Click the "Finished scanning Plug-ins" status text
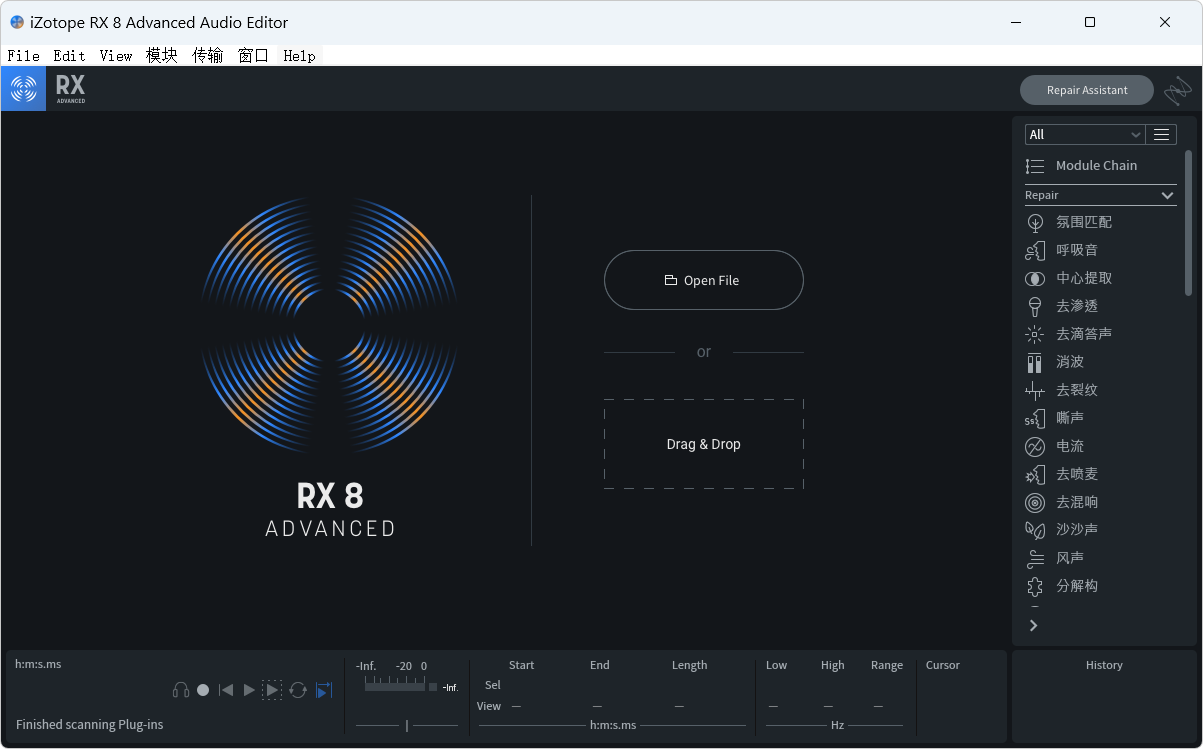 pyautogui.click(x=90, y=724)
